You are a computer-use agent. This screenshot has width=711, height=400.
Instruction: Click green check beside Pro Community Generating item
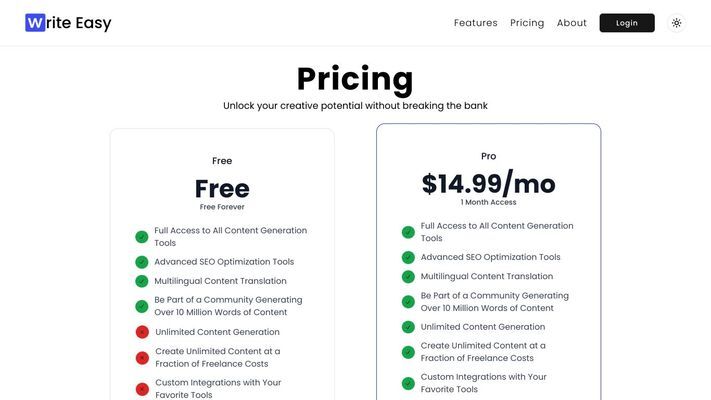pyautogui.click(x=408, y=302)
